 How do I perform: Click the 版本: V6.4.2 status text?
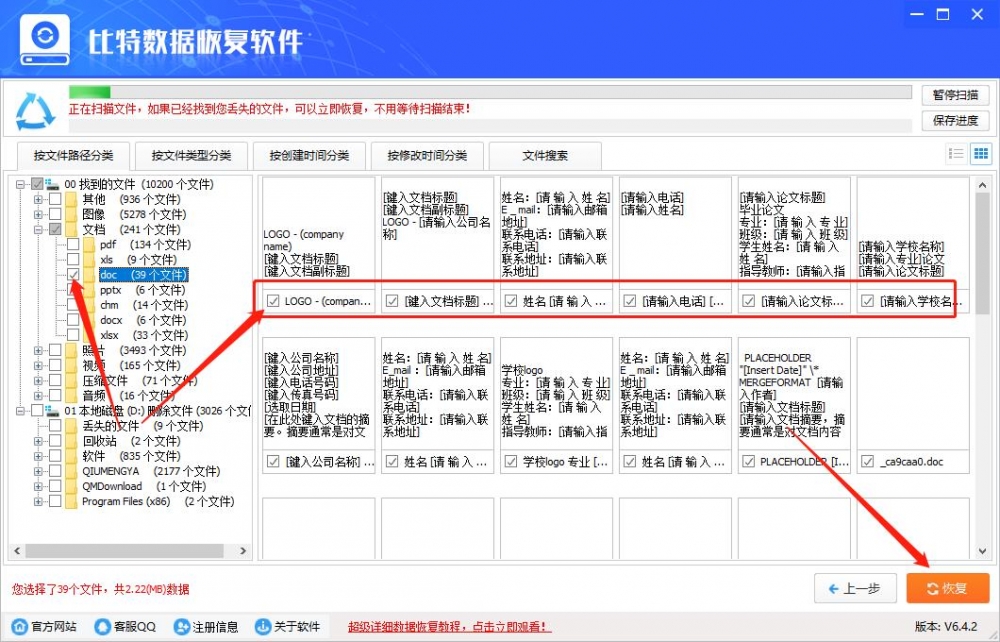tap(946, 627)
